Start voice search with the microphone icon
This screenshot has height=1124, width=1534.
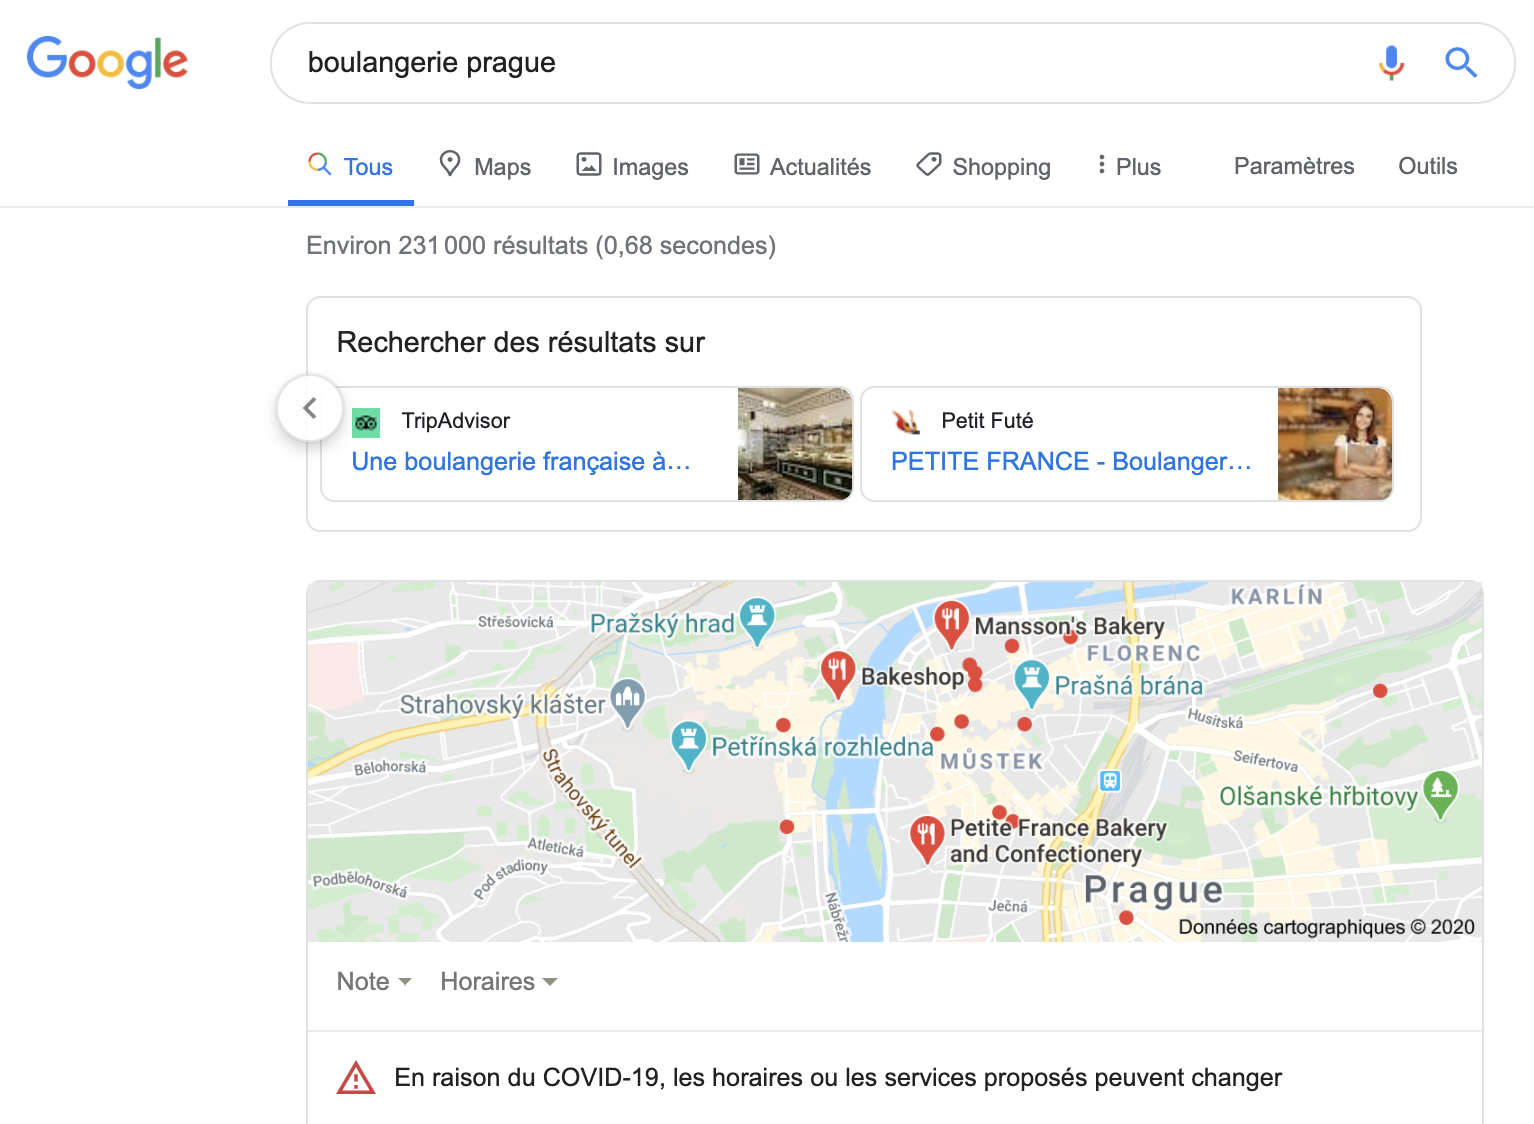click(1391, 62)
